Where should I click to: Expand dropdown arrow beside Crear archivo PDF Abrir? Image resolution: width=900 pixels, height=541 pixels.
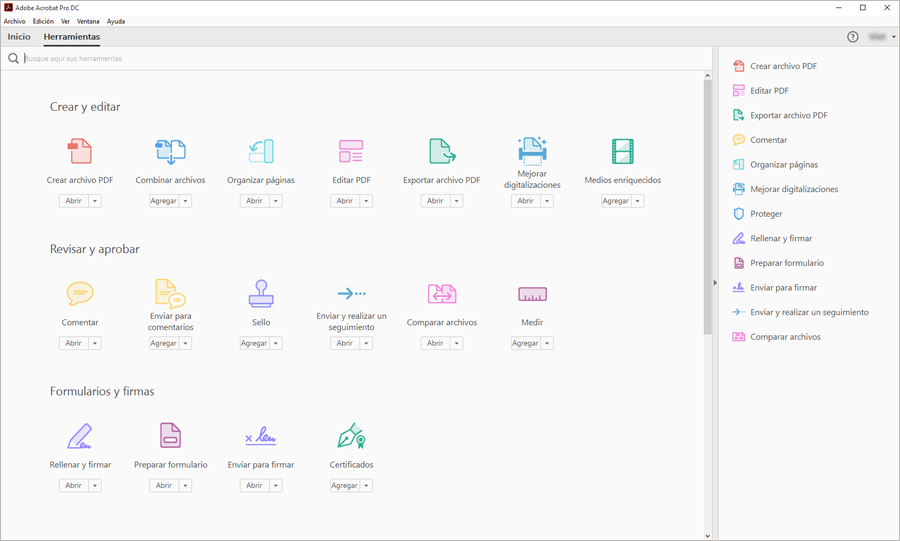click(x=95, y=201)
